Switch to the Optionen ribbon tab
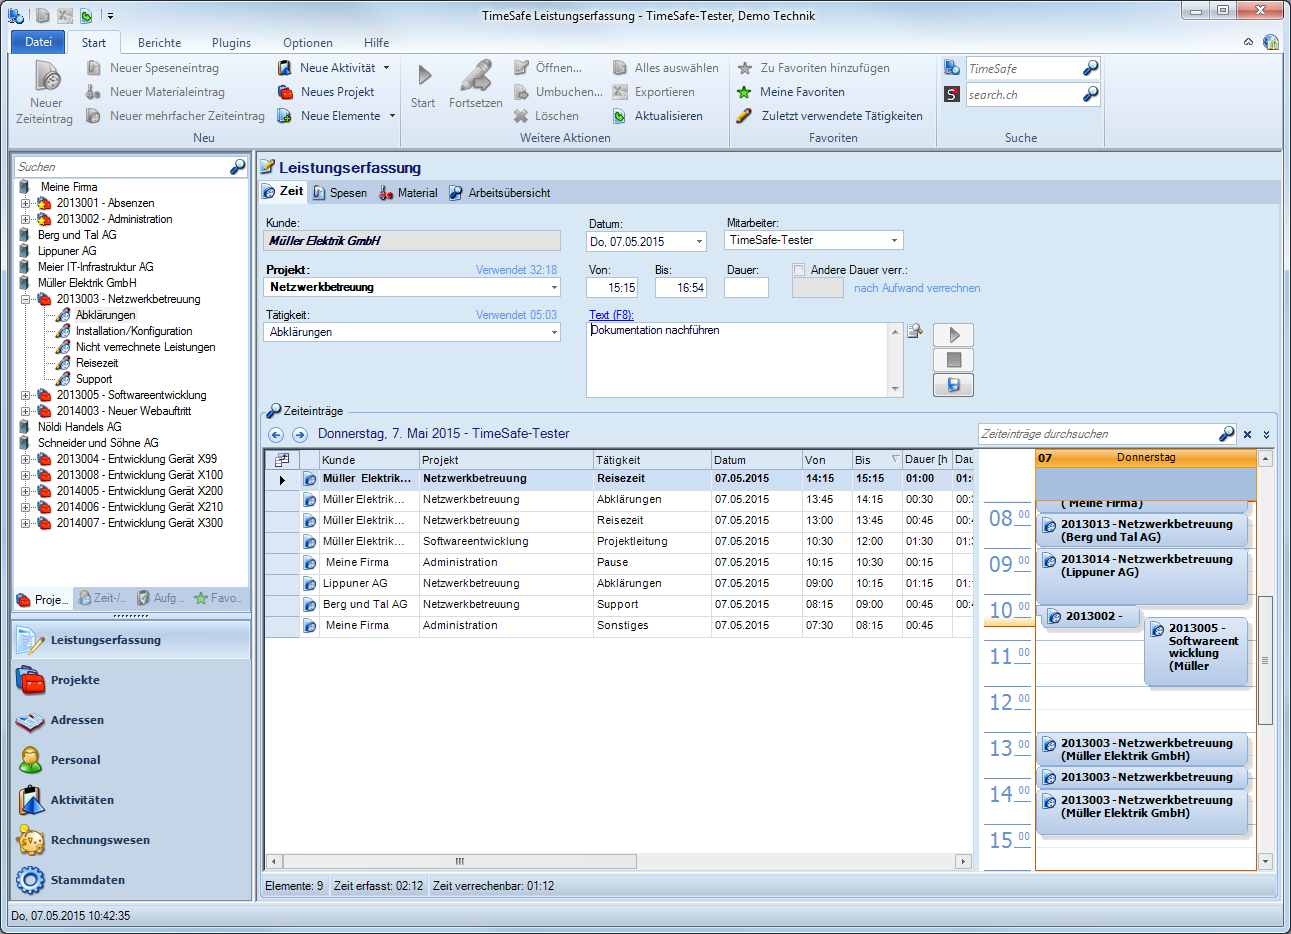Image resolution: width=1291 pixels, height=934 pixels. click(308, 43)
